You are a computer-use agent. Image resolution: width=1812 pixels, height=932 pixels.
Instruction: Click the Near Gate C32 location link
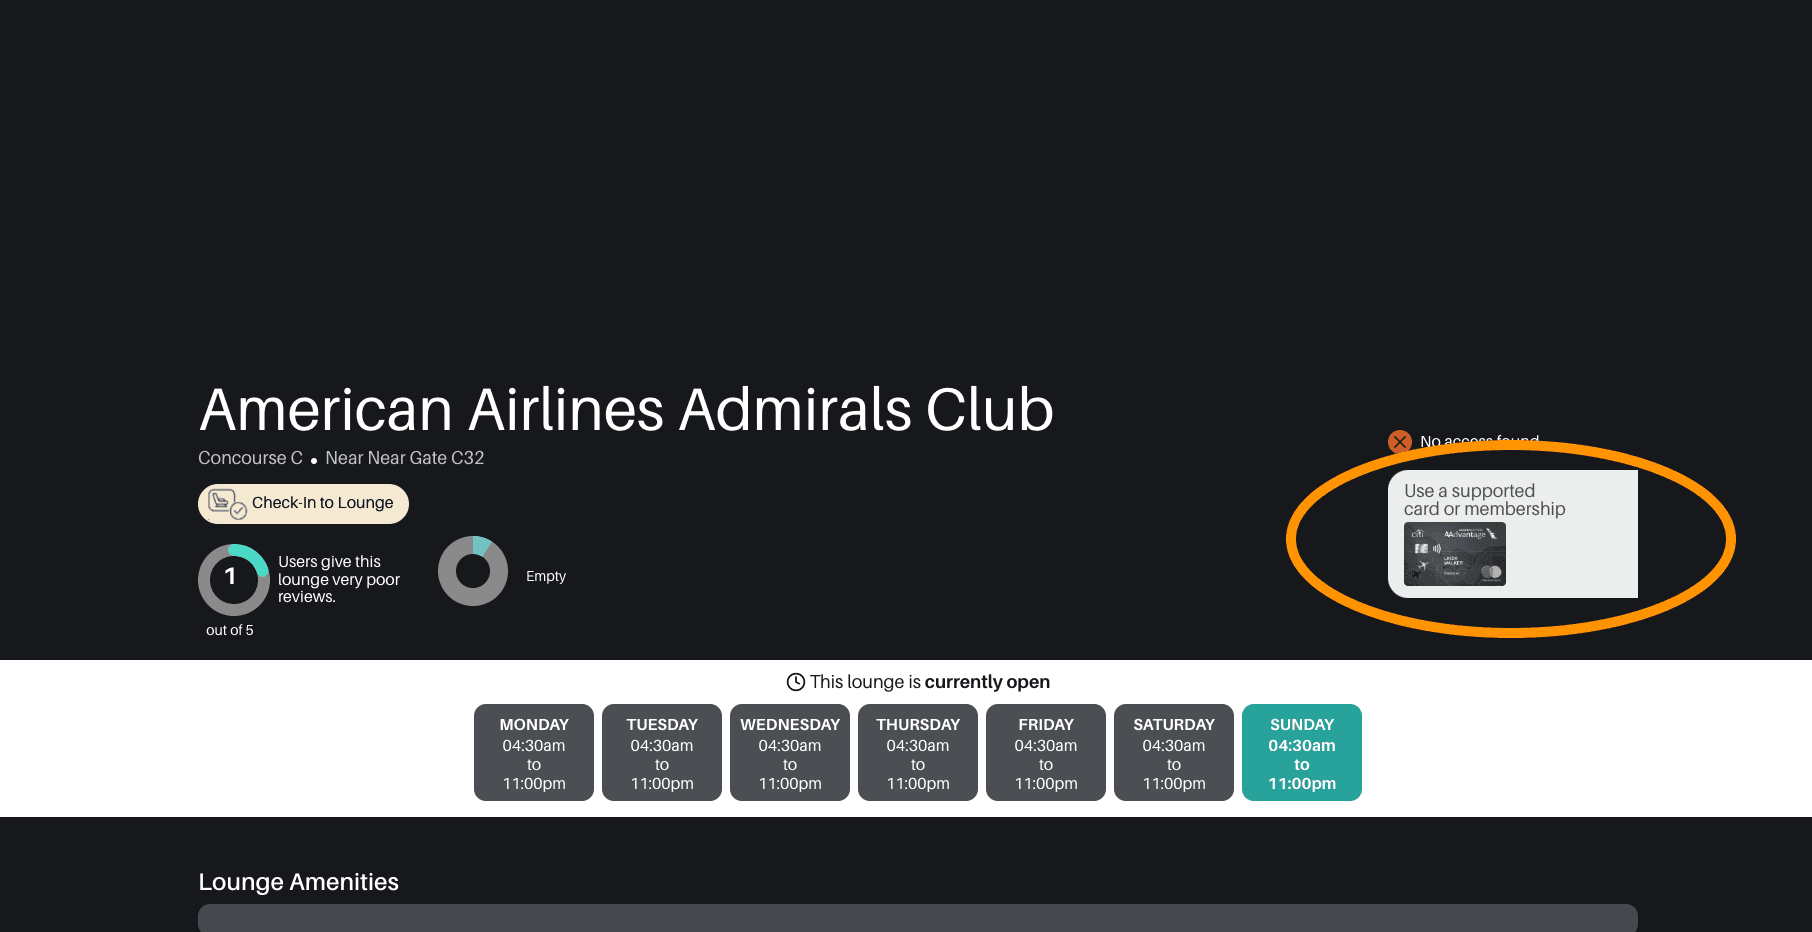pyautogui.click(x=404, y=458)
